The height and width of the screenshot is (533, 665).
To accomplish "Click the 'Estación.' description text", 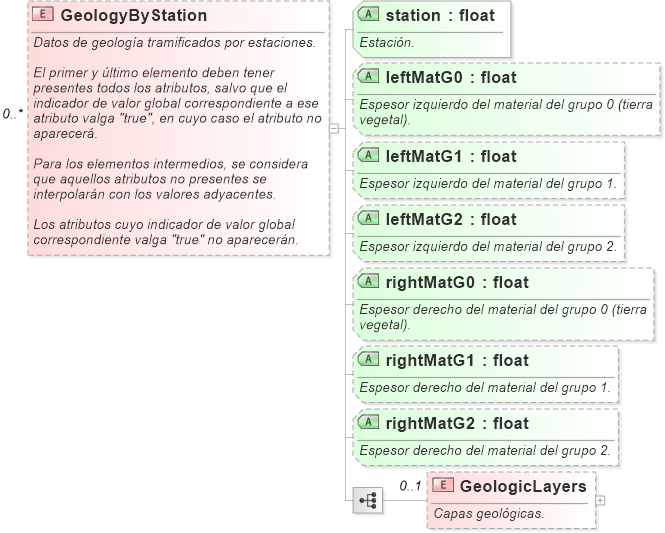I will [387, 42].
